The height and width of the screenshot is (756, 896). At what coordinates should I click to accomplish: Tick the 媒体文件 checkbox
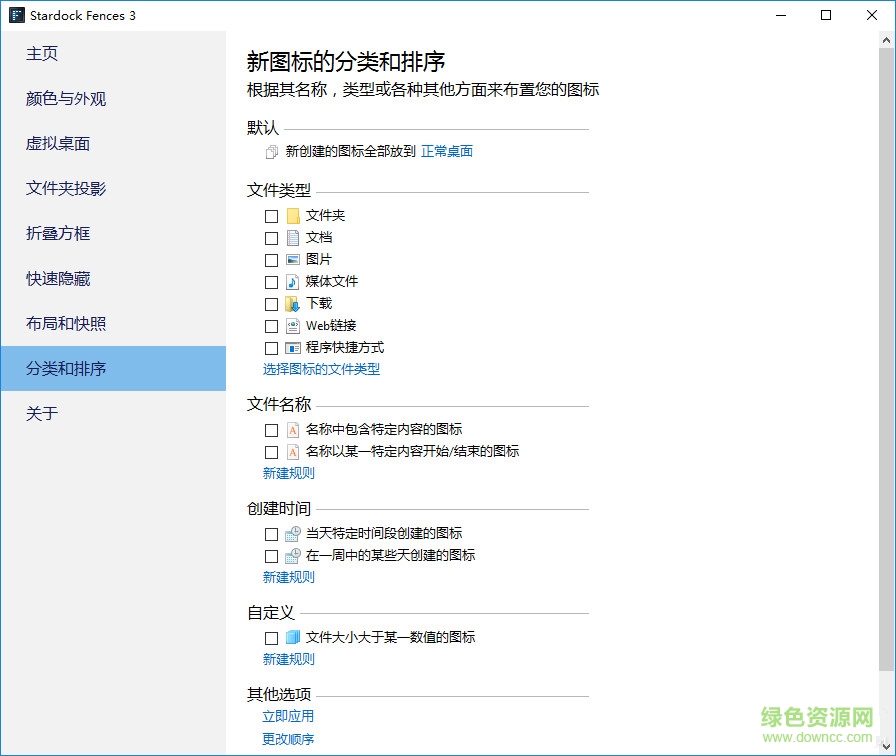(271, 282)
